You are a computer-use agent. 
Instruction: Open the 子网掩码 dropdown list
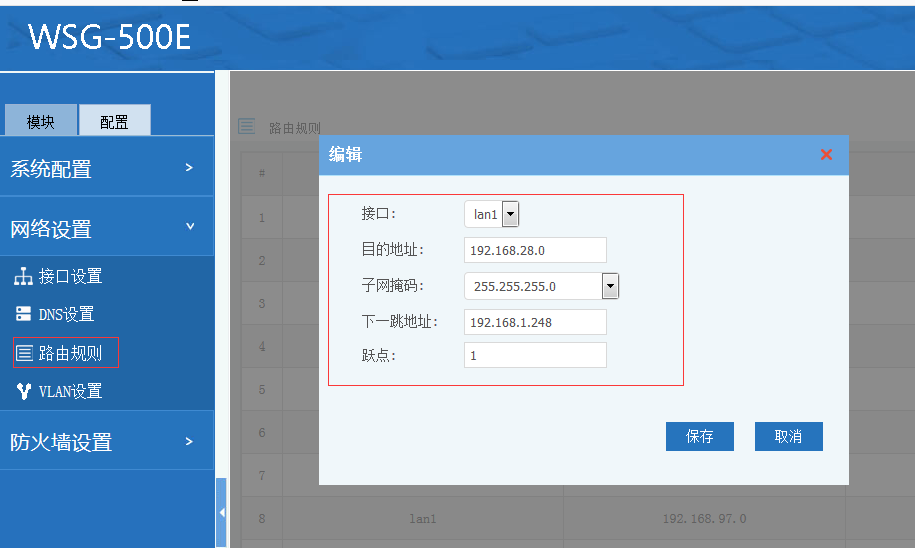610,287
